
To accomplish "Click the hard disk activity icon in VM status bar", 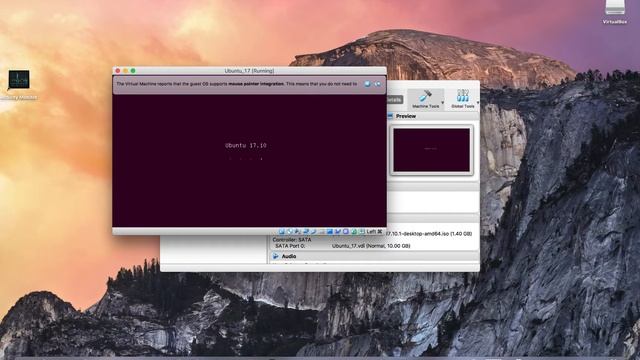I will pos(282,232).
